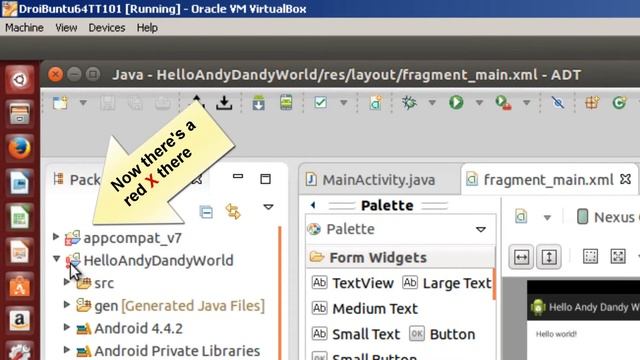The height and width of the screenshot is (360, 640).
Task: Choose the Nexus device selector
Action: coord(607,217)
